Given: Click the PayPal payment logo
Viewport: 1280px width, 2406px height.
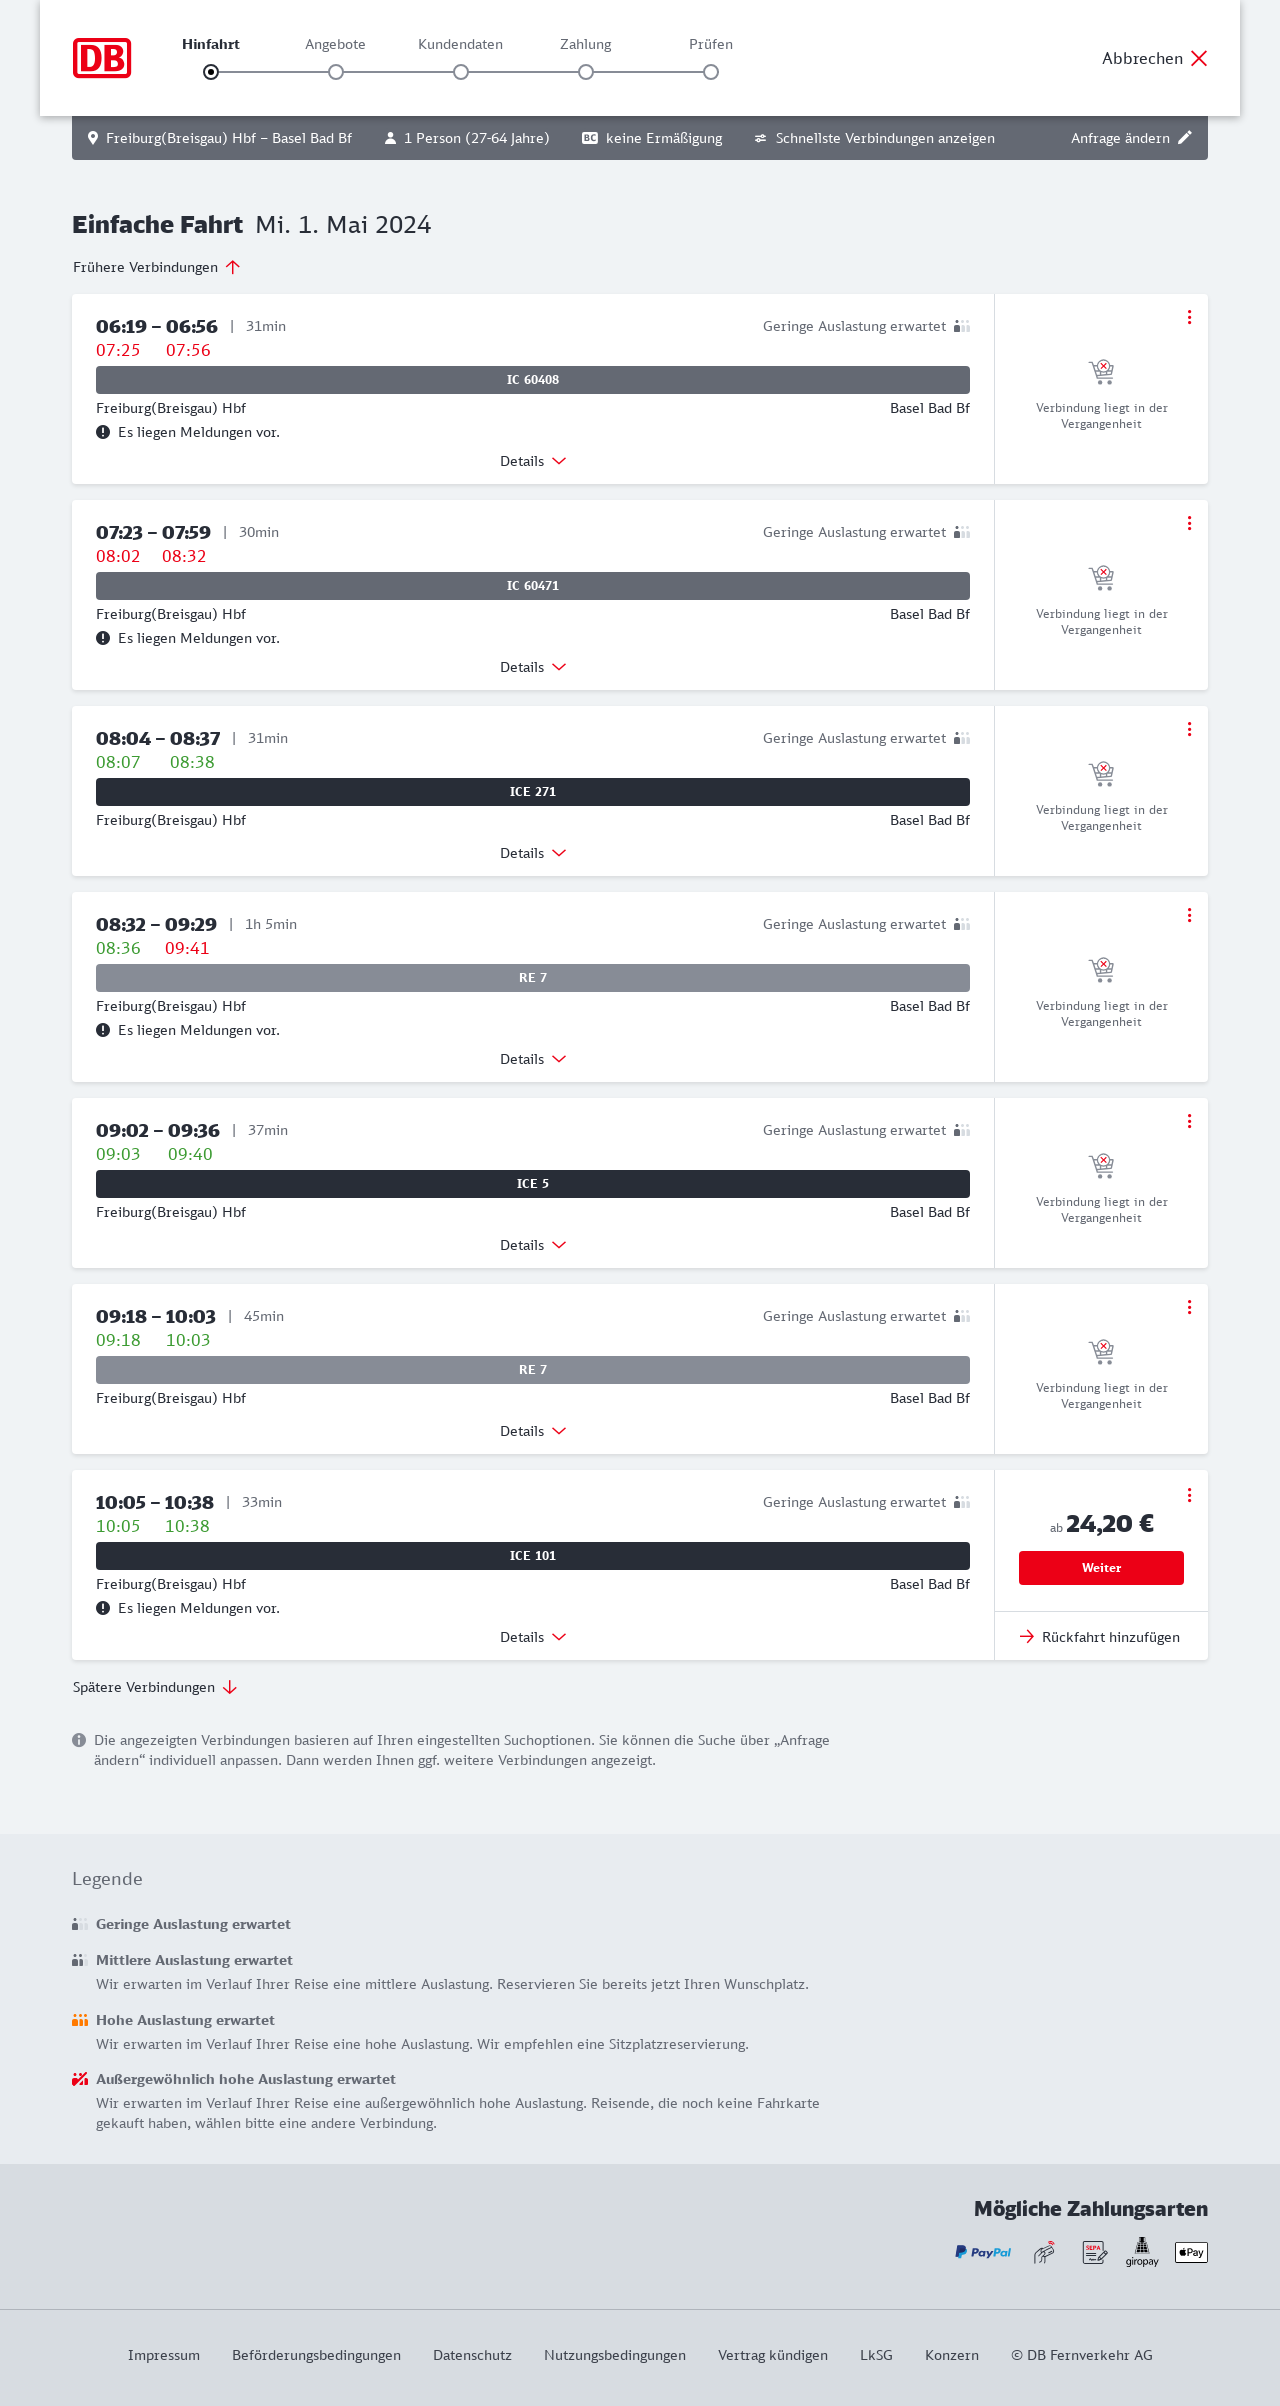Looking at the screenshot, I should (983, 2252).
